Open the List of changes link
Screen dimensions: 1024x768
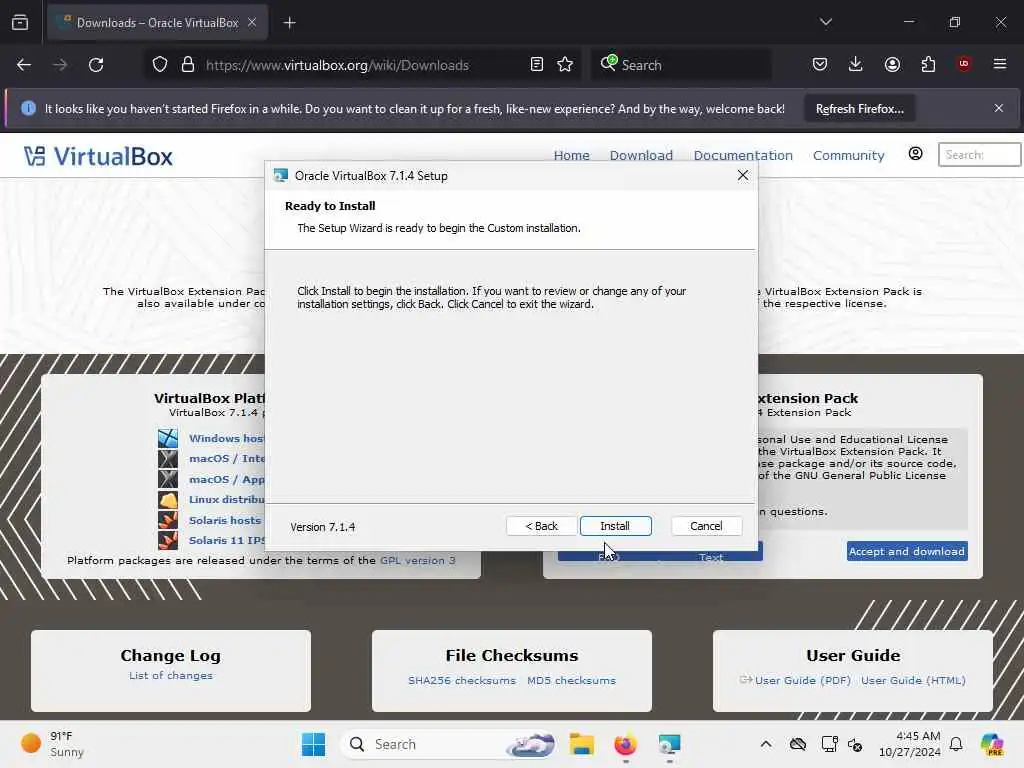170,675
